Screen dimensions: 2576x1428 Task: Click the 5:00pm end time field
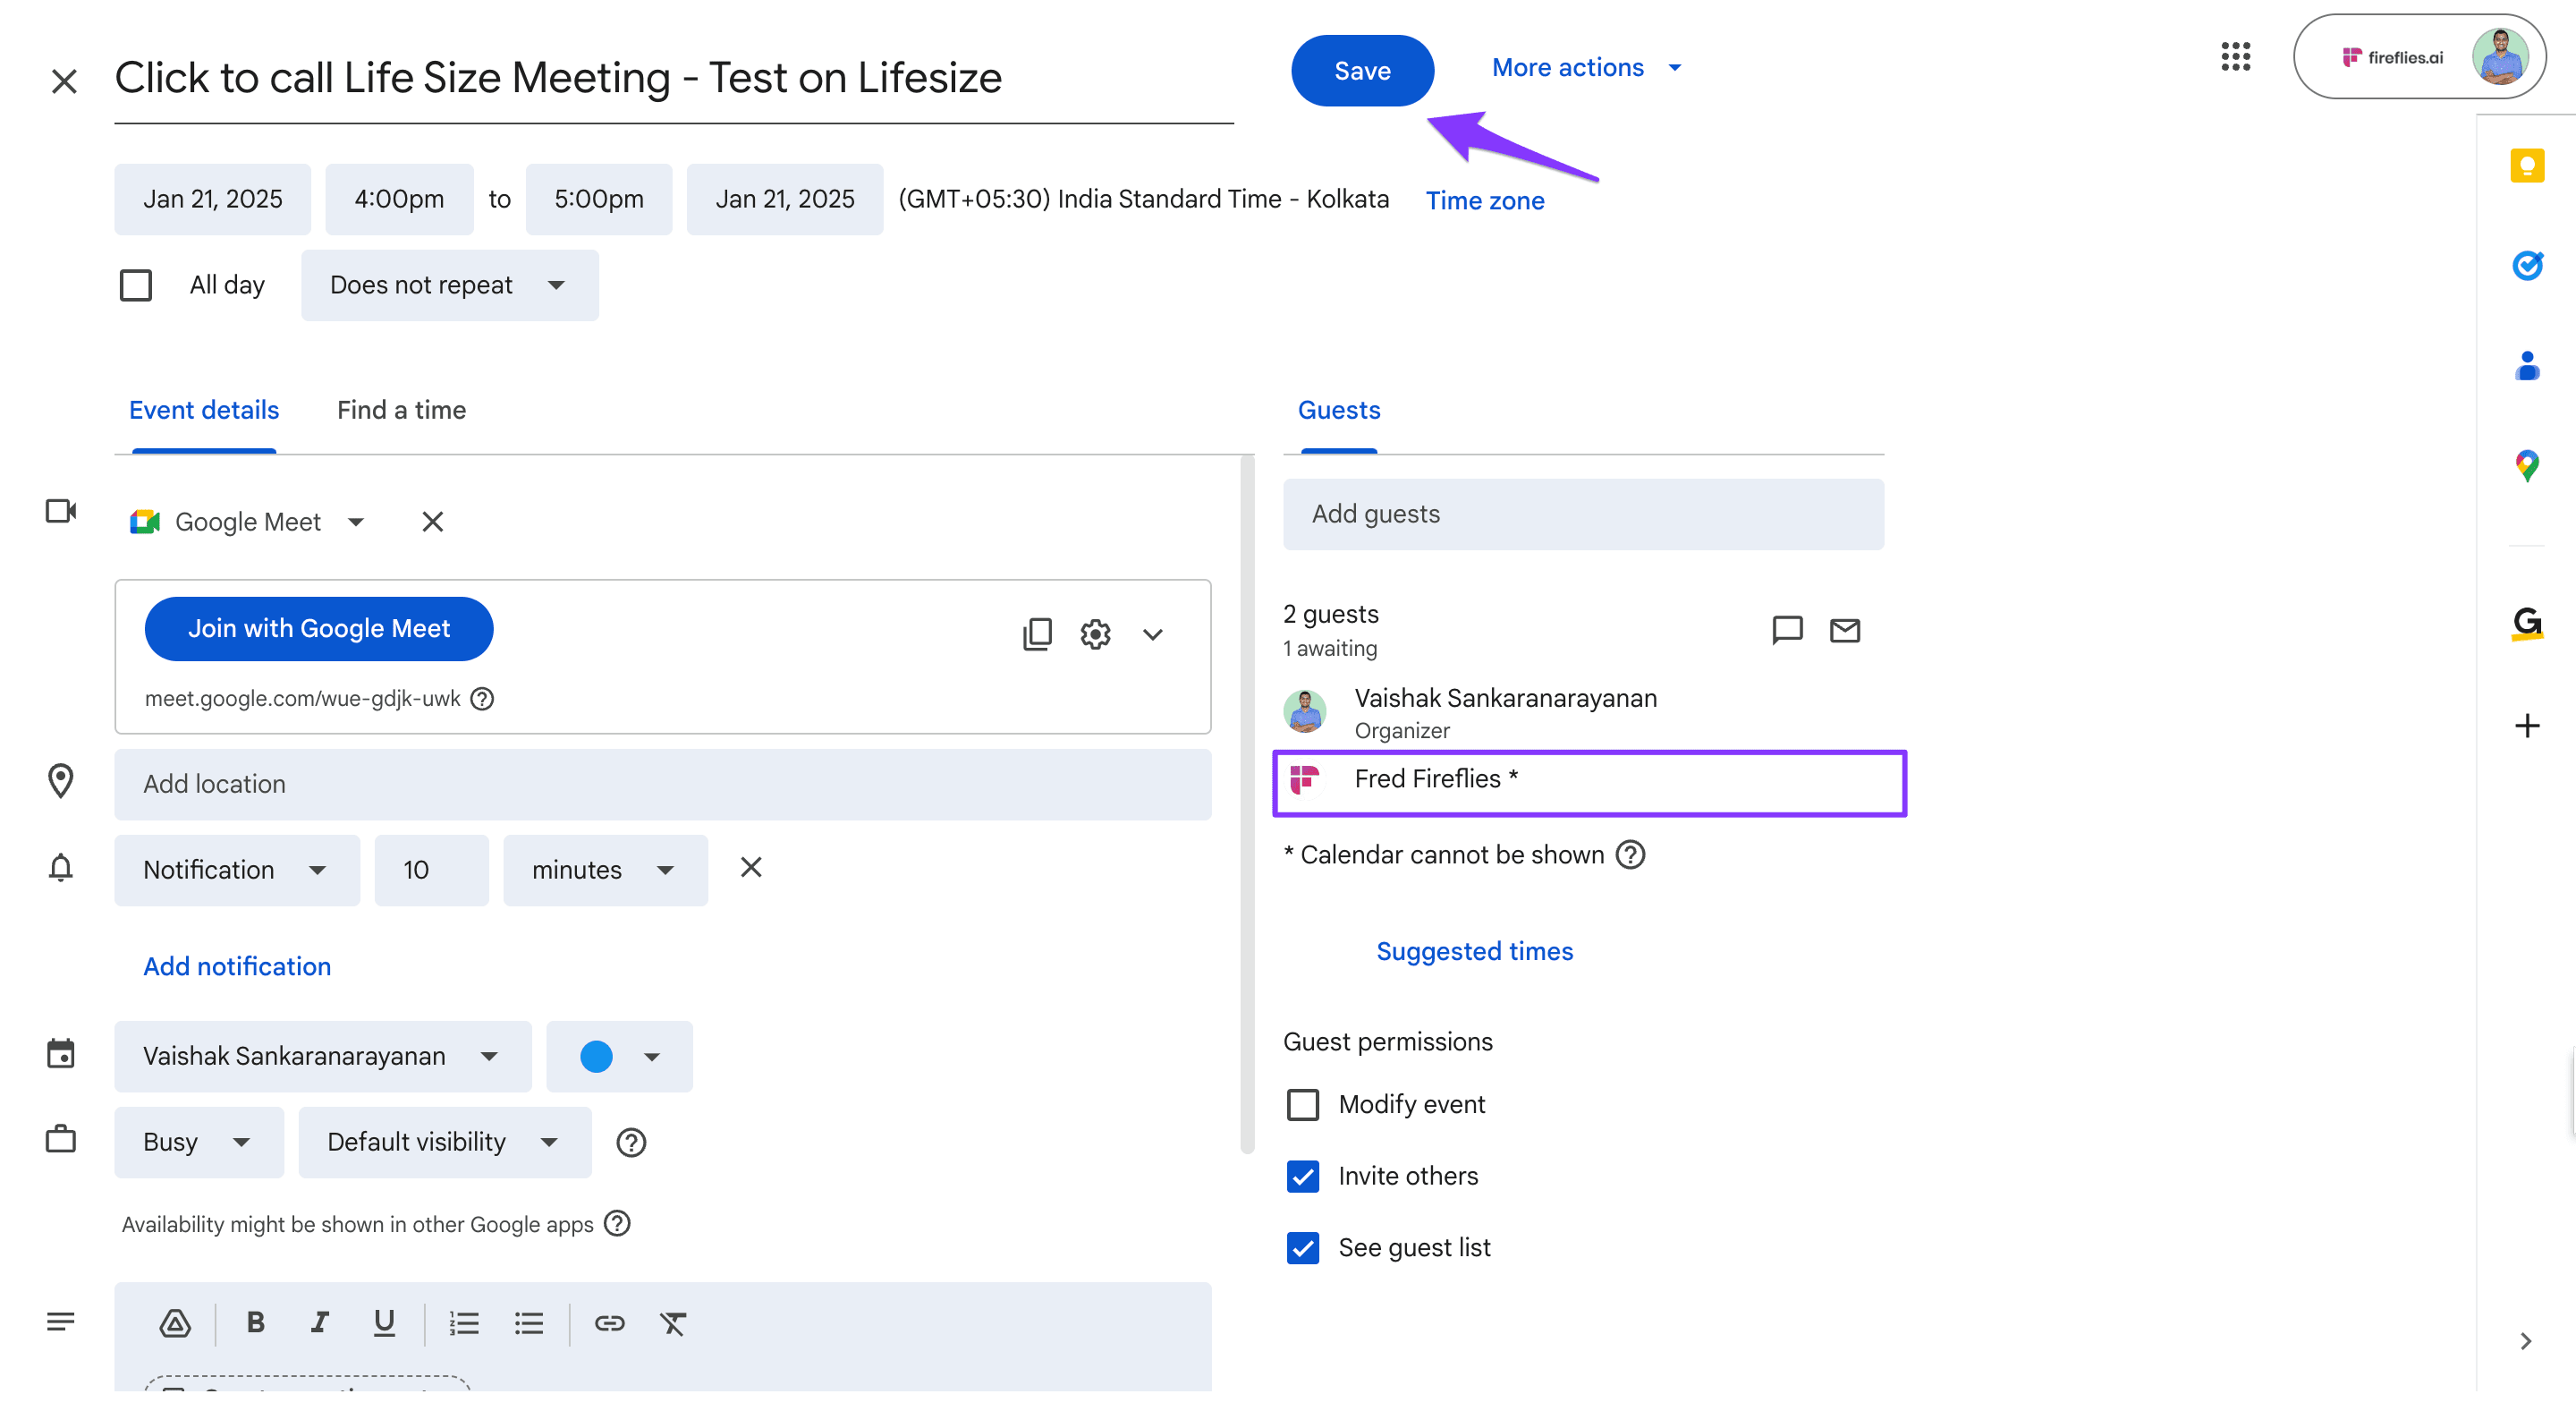[599, 199]
